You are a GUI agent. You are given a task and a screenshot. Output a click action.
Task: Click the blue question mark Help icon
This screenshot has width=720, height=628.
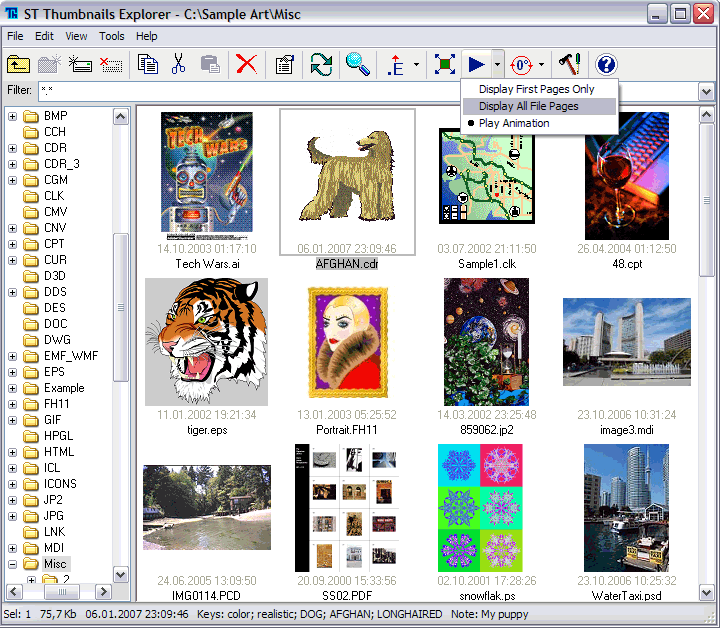[606, 65]
